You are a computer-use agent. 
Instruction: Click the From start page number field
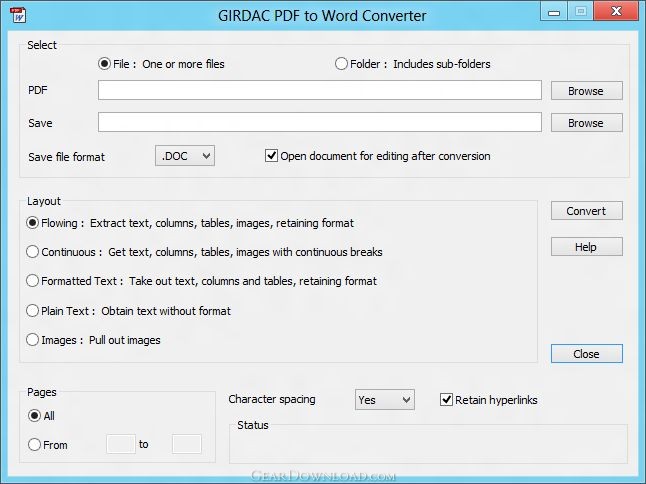(x=121, y=444)
